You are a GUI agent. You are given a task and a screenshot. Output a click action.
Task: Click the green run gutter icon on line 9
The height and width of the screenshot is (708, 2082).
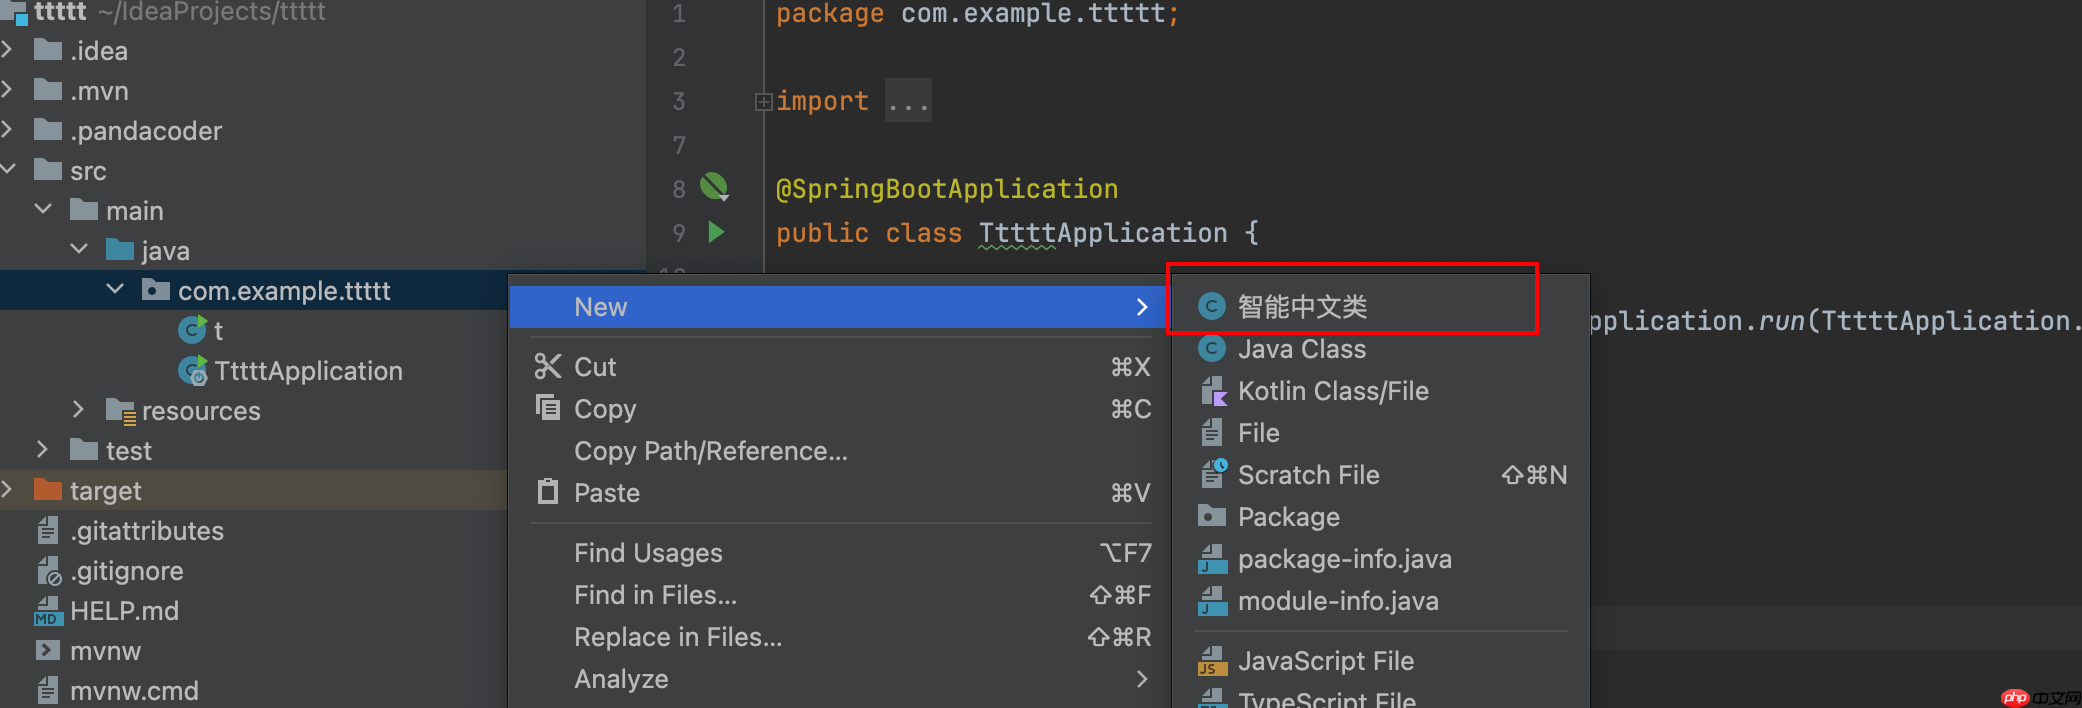coord(716,232)
